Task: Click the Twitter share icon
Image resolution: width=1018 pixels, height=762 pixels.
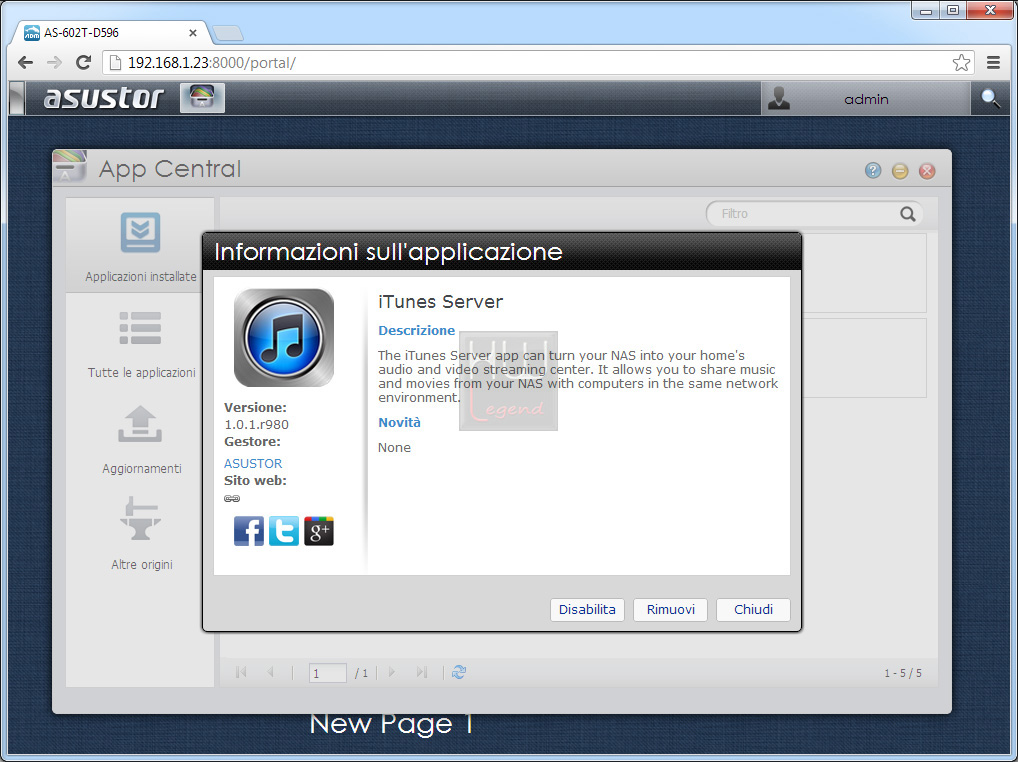Action: (284, 531)
